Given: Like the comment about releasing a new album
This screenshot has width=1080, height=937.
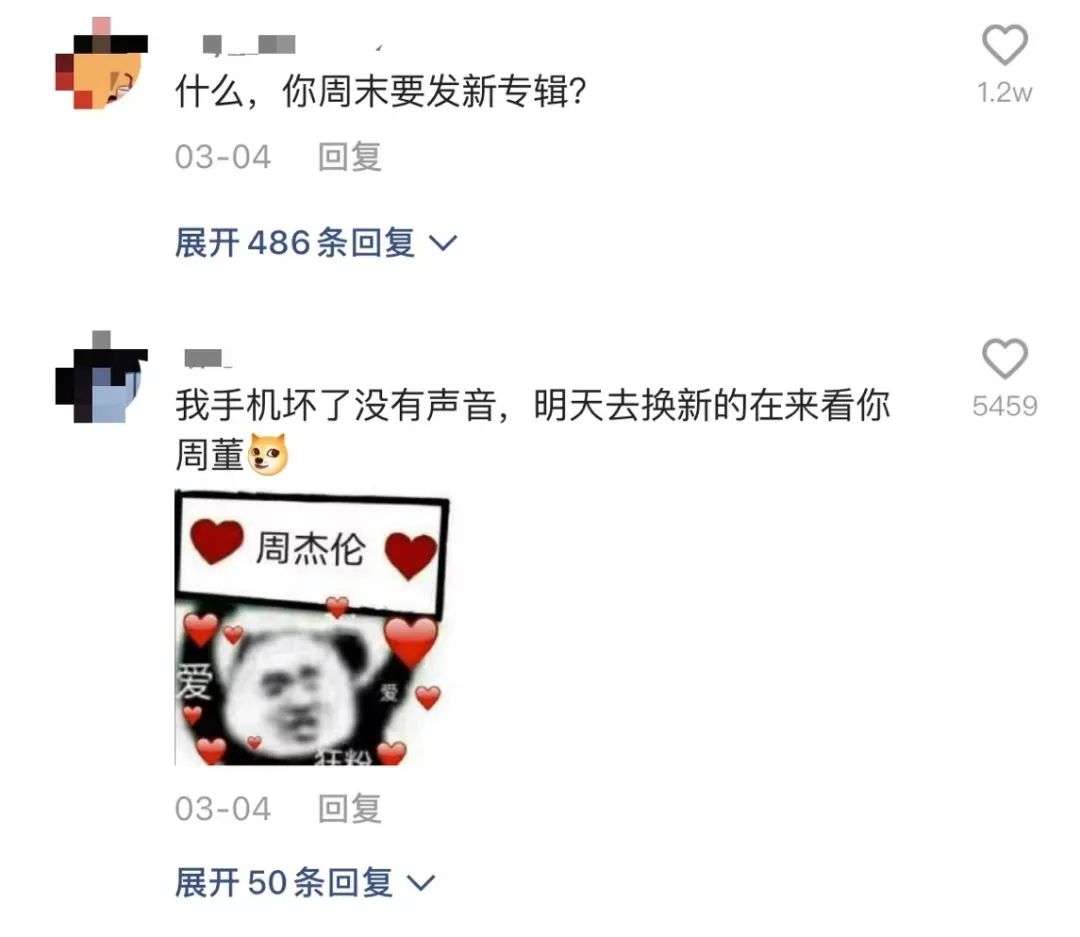Looking at the screenshot, I should pyautogui.click(x=1004, y=45).
